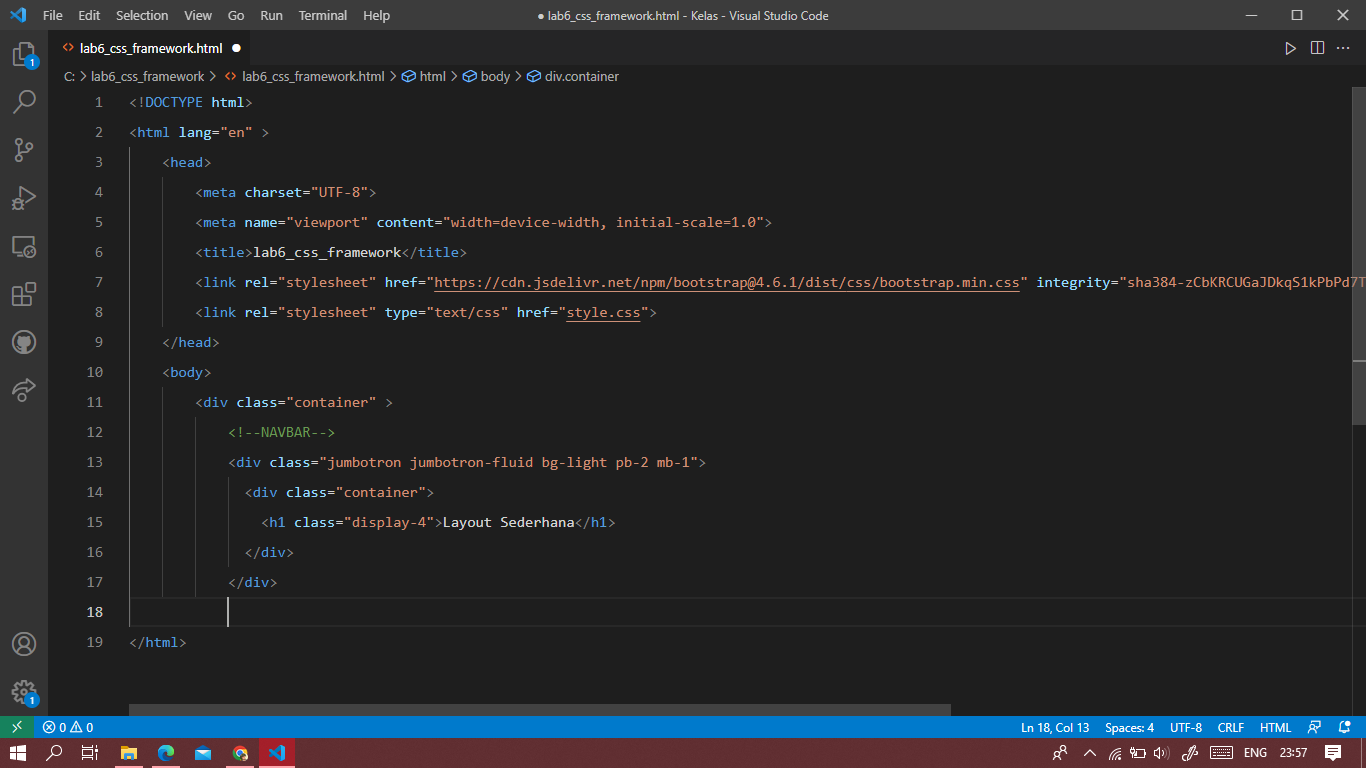Open the notifications bell in status bar
The height and width of the screenshot is (768, 1366).
click(x=1345, y=727)
